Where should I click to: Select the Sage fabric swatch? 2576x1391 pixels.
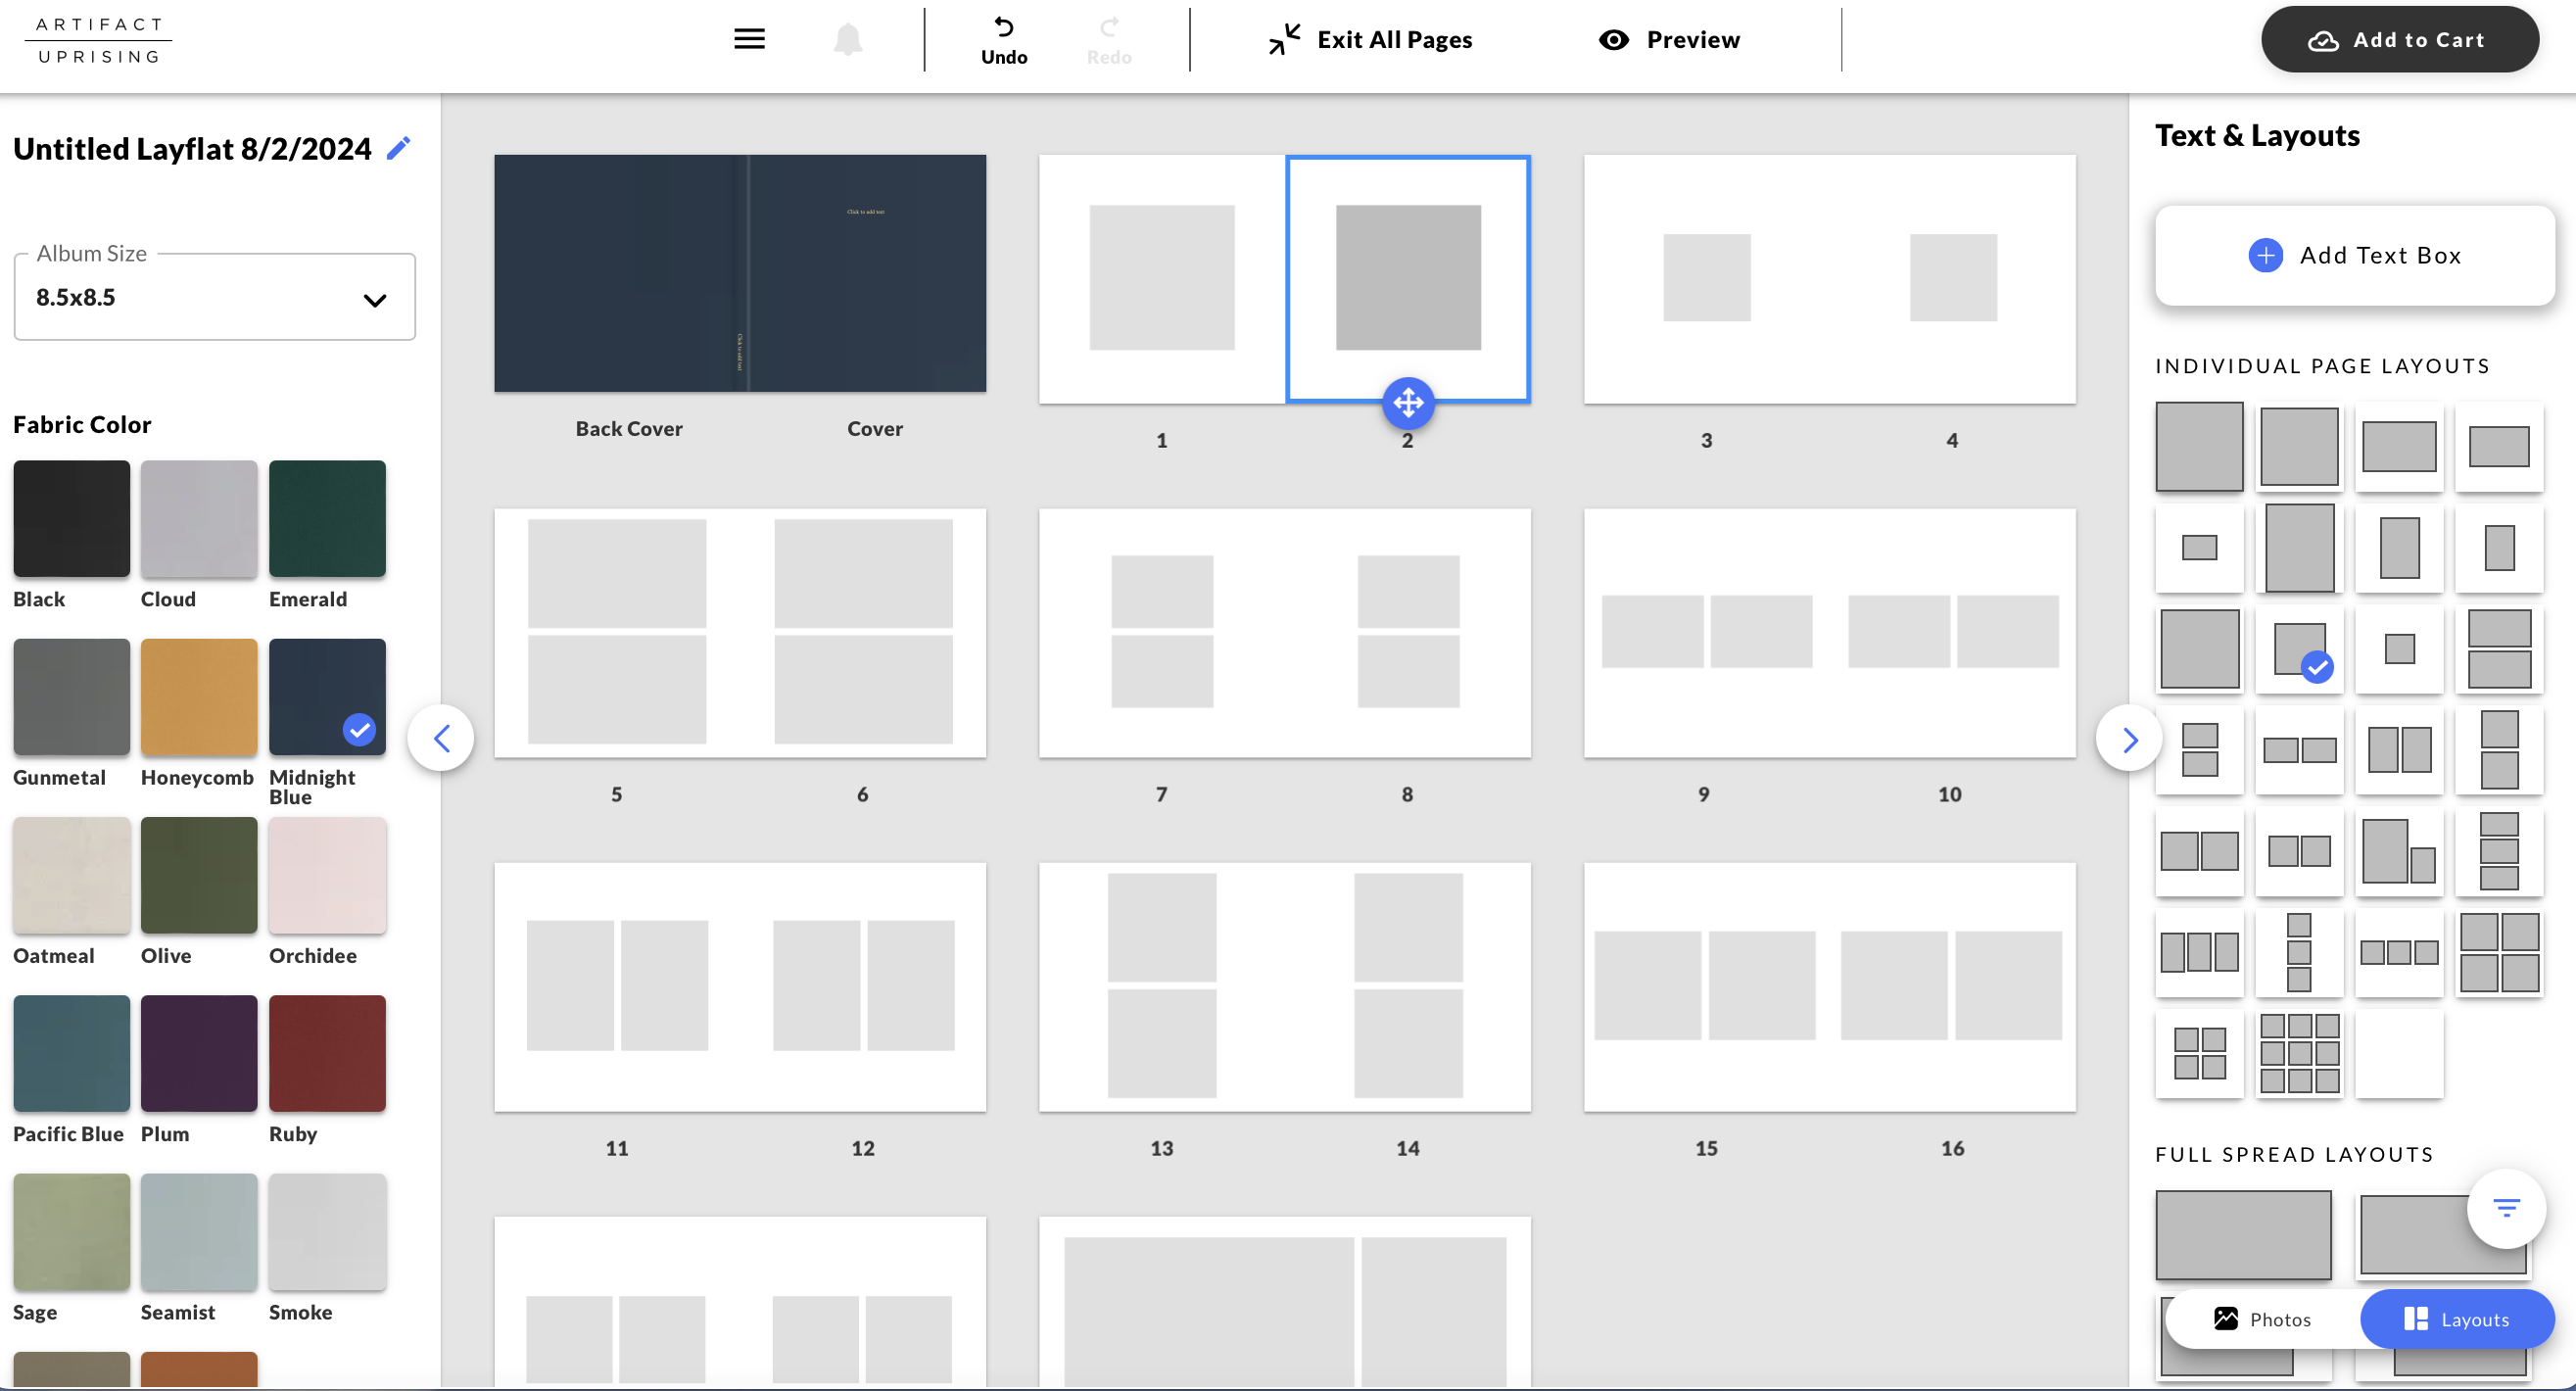tap(71, 1231)
